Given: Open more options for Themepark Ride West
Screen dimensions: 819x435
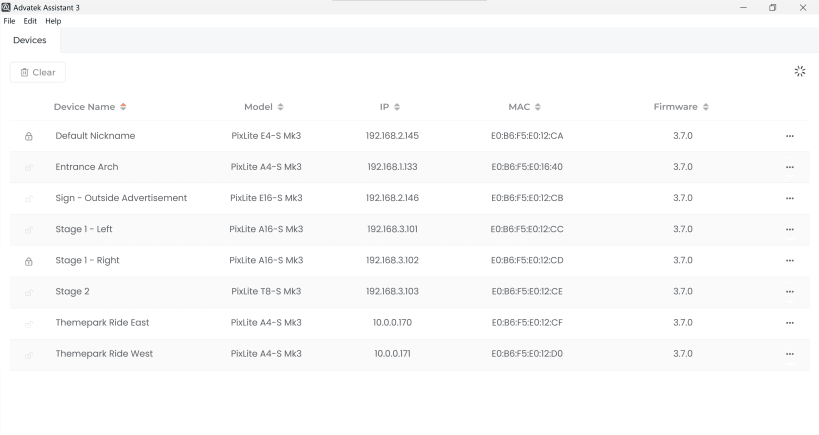Looking at the screenshot, I should tap(790, 354).
